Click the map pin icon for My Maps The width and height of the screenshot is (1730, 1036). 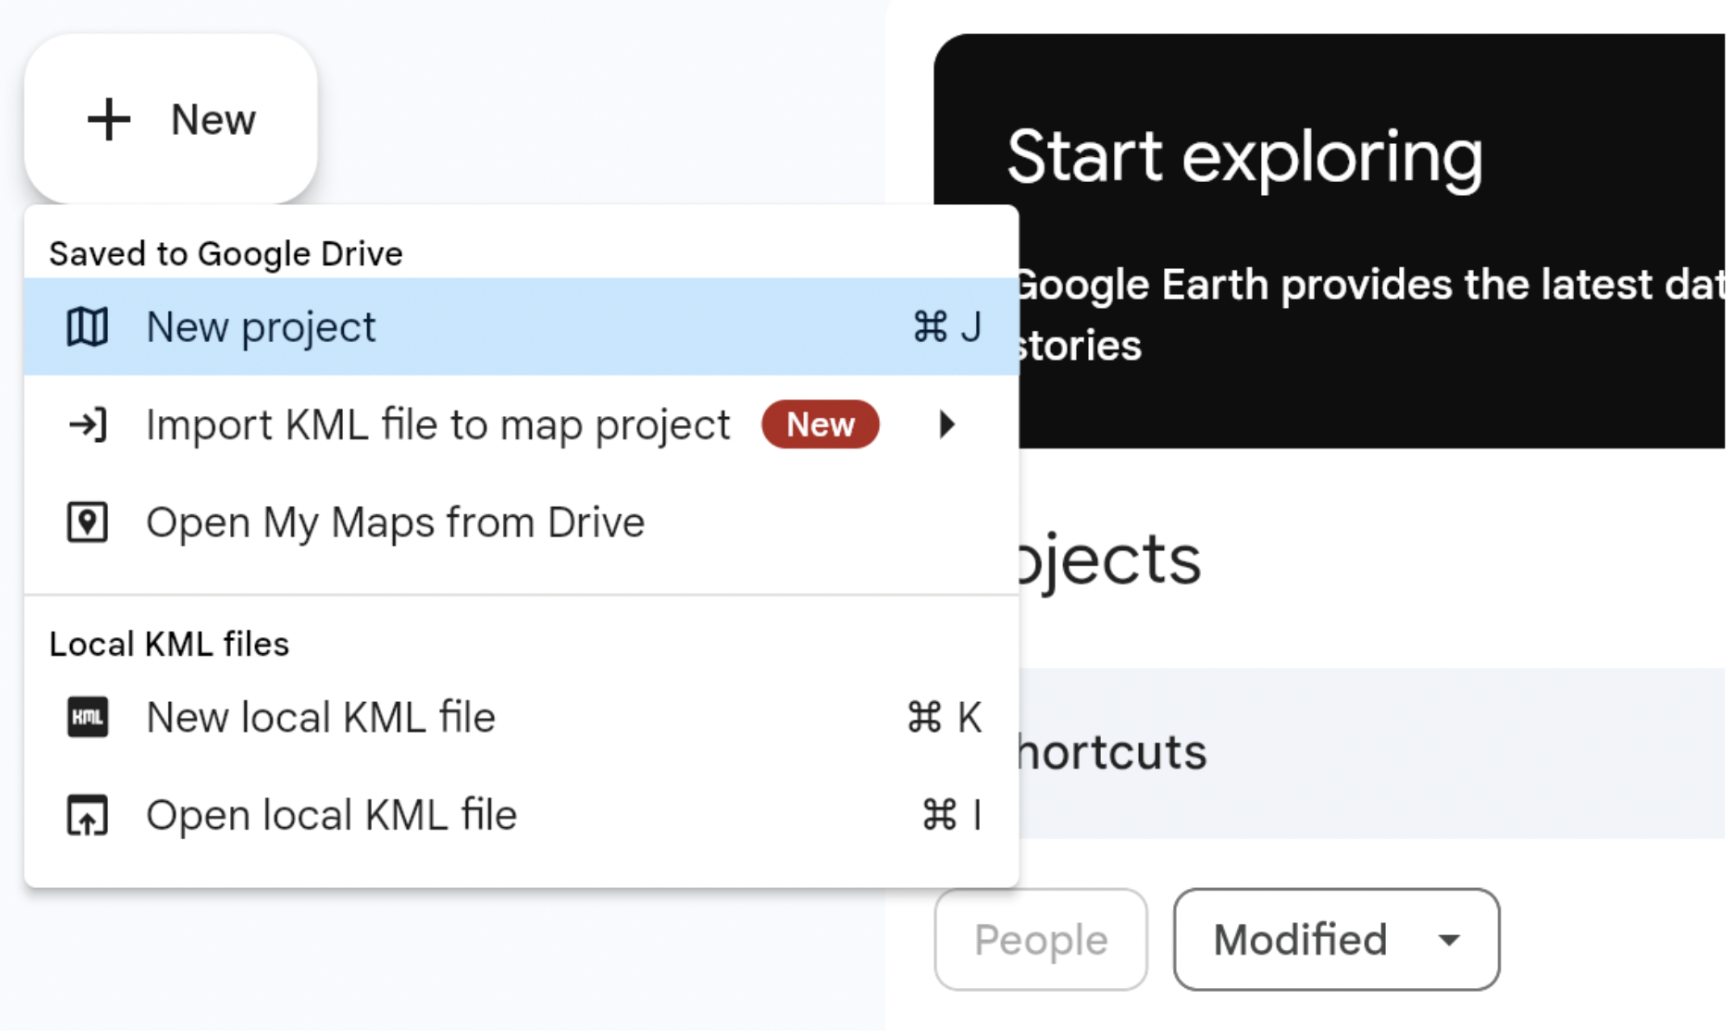point(87,523)
